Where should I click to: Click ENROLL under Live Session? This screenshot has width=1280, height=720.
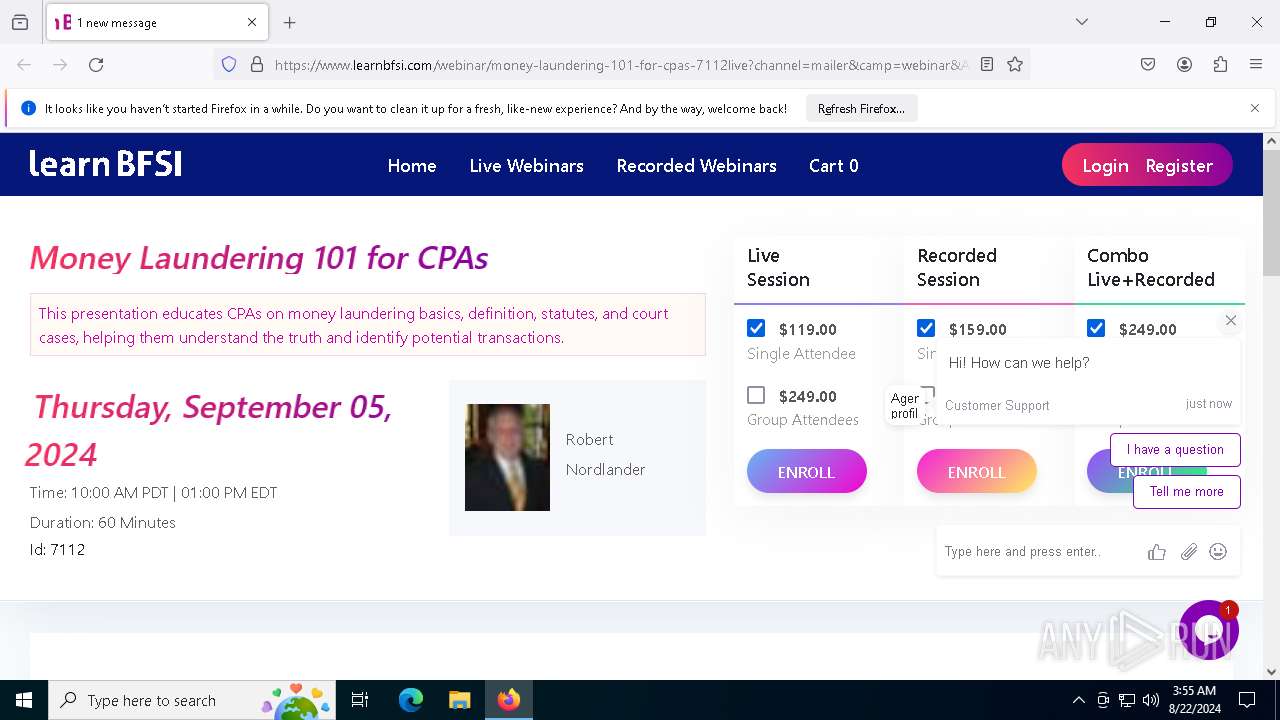coord(806,472)
